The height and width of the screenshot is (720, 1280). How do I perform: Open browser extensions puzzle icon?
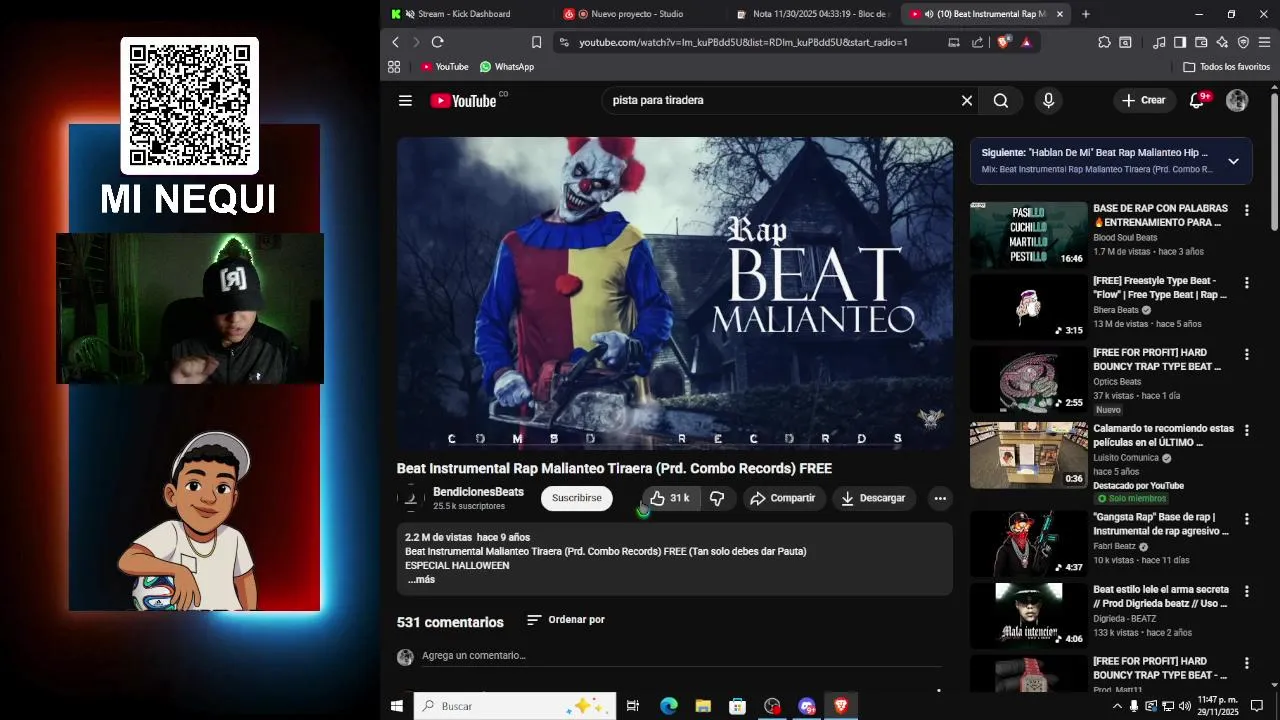1104,42
